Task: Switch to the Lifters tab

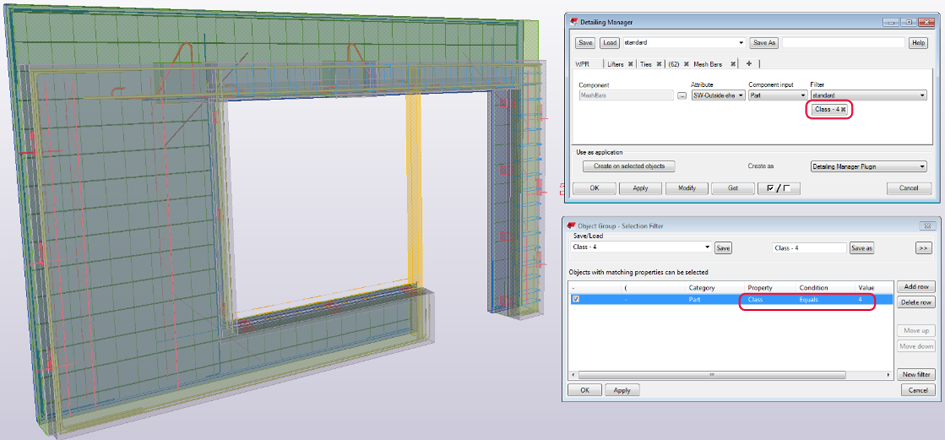Action: (x=615, y=64)
